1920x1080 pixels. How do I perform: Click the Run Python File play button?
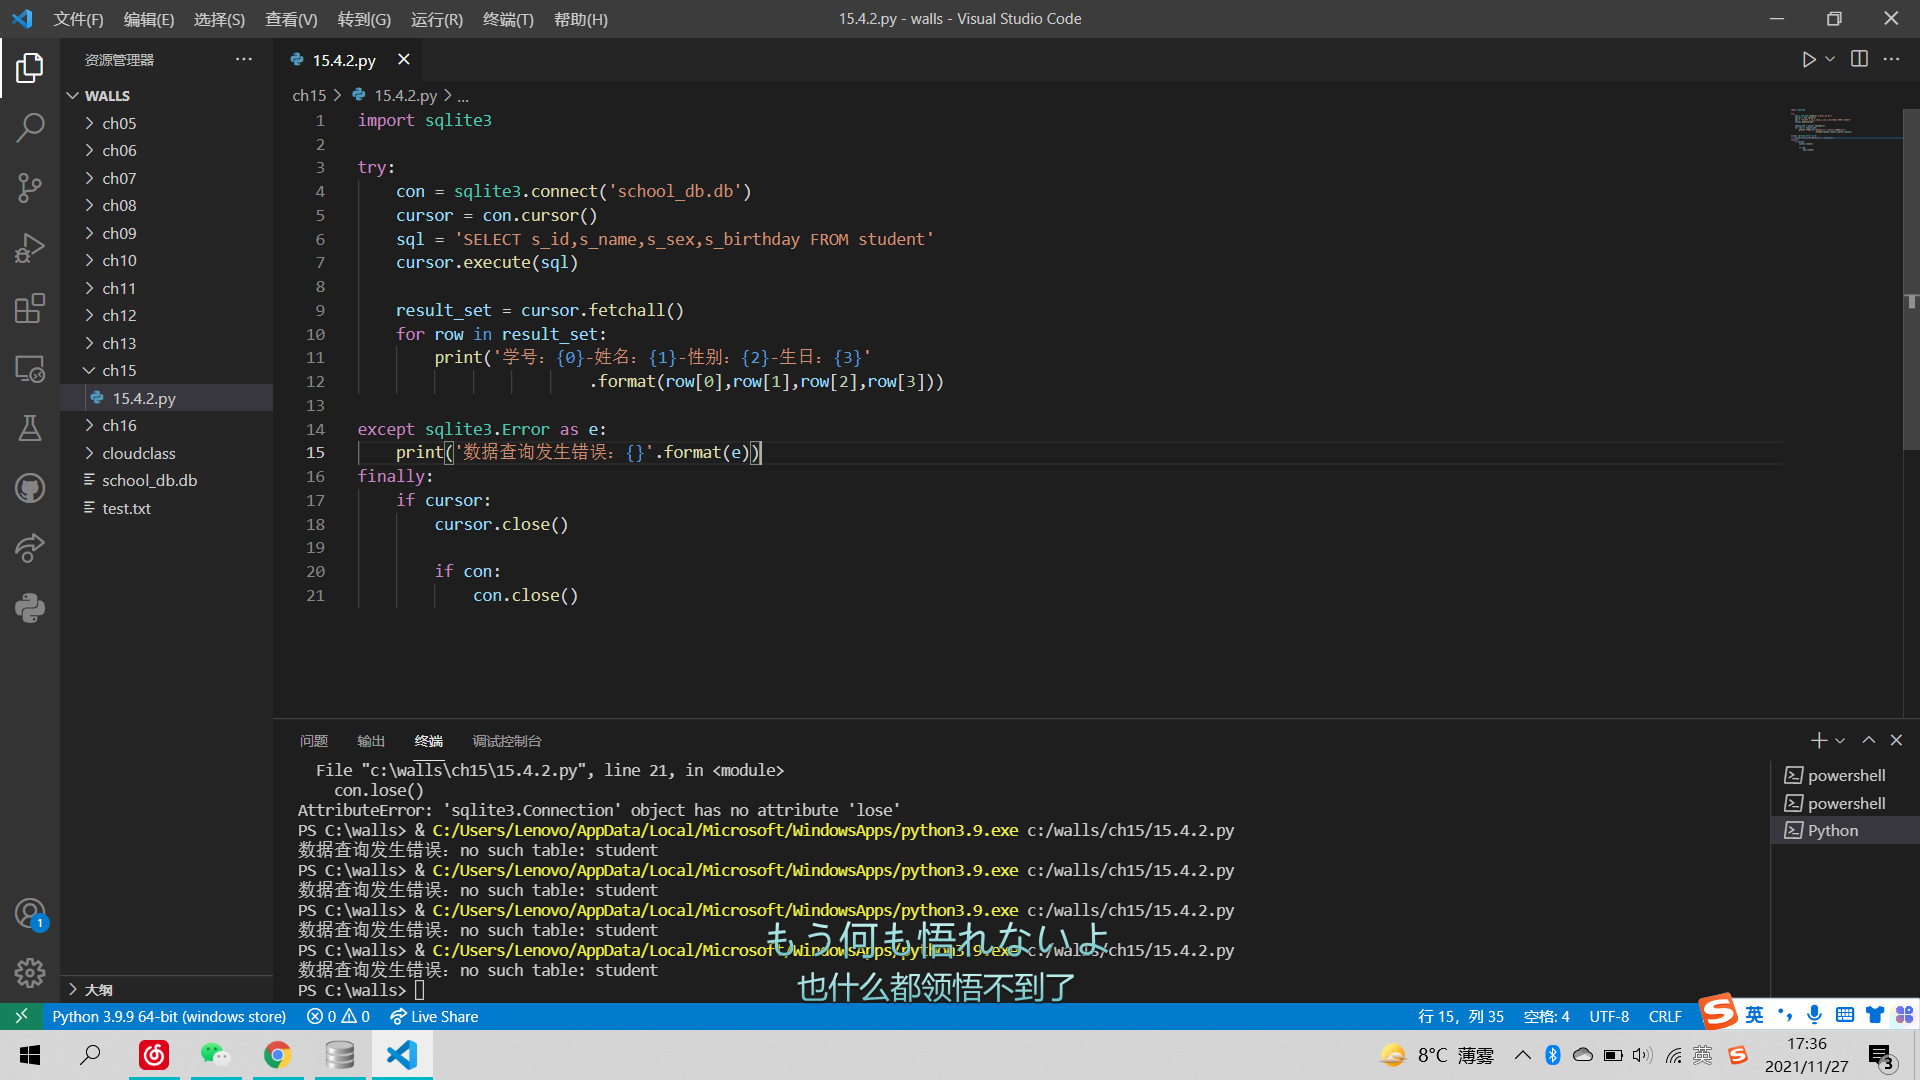tap(1808, 60)
